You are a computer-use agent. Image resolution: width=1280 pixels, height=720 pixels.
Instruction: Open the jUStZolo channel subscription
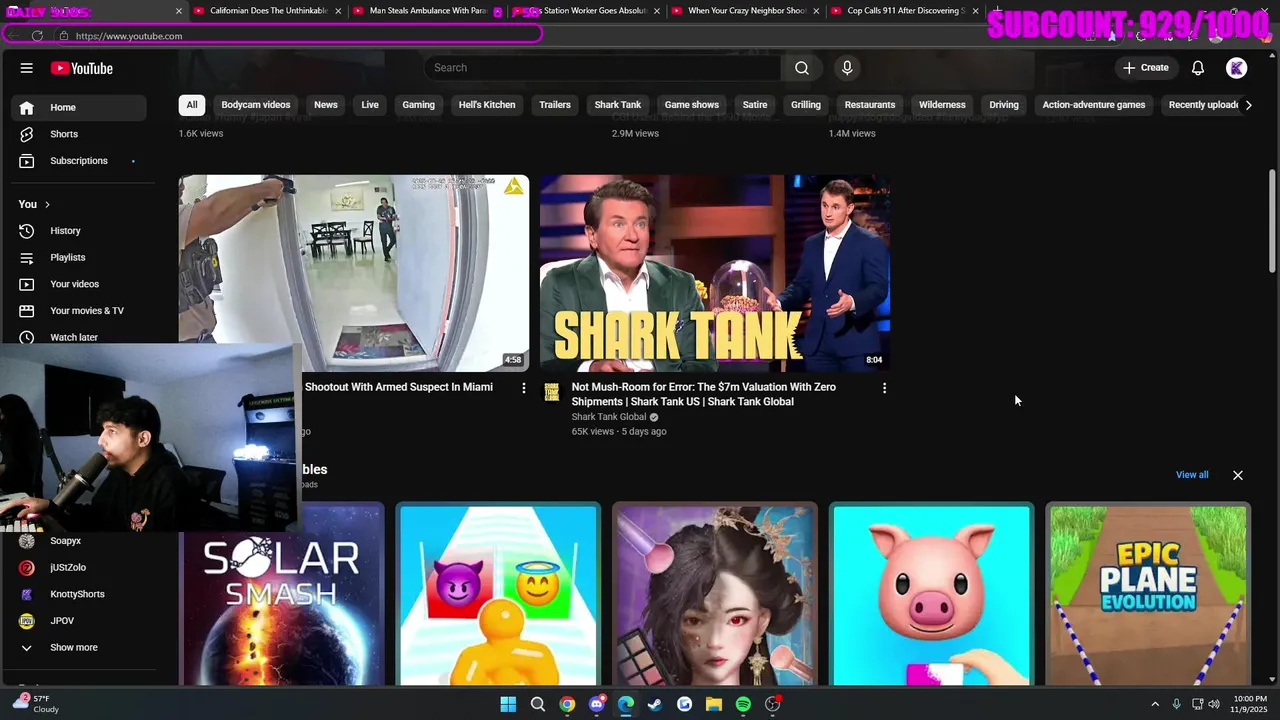80,567
